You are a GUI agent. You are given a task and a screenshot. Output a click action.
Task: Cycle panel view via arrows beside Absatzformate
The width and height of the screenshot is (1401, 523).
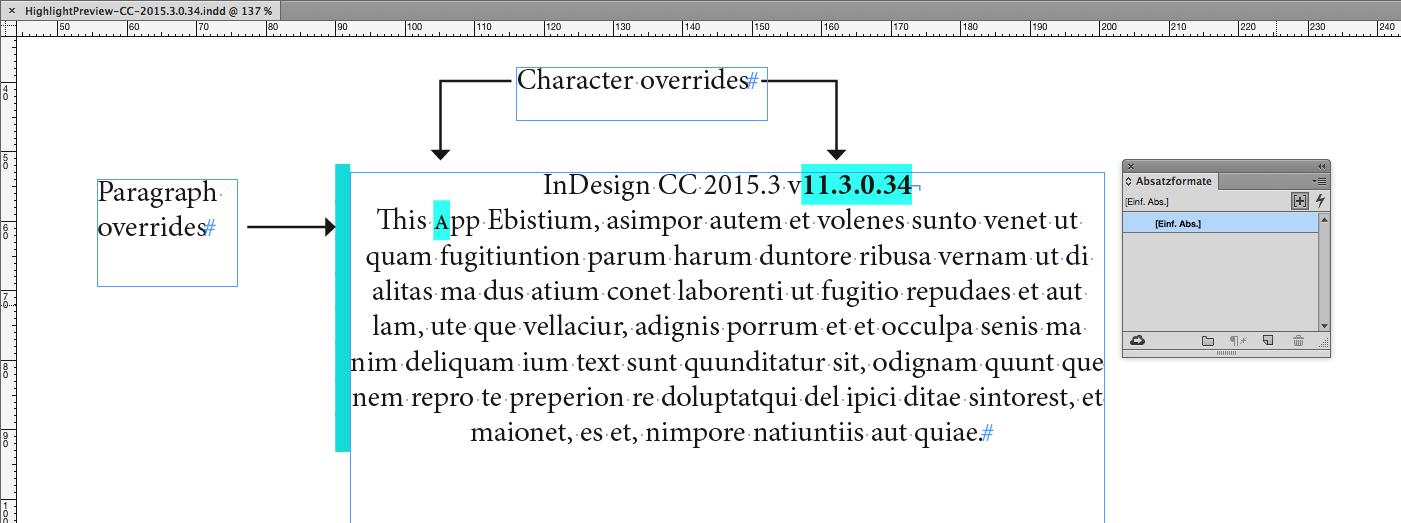click(1129, 182)
